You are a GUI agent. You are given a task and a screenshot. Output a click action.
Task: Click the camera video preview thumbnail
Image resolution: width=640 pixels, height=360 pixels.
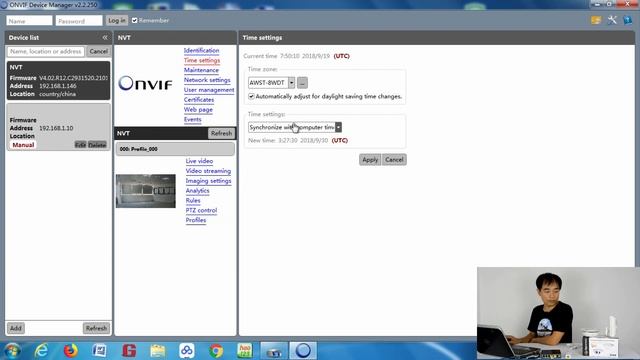146,191
